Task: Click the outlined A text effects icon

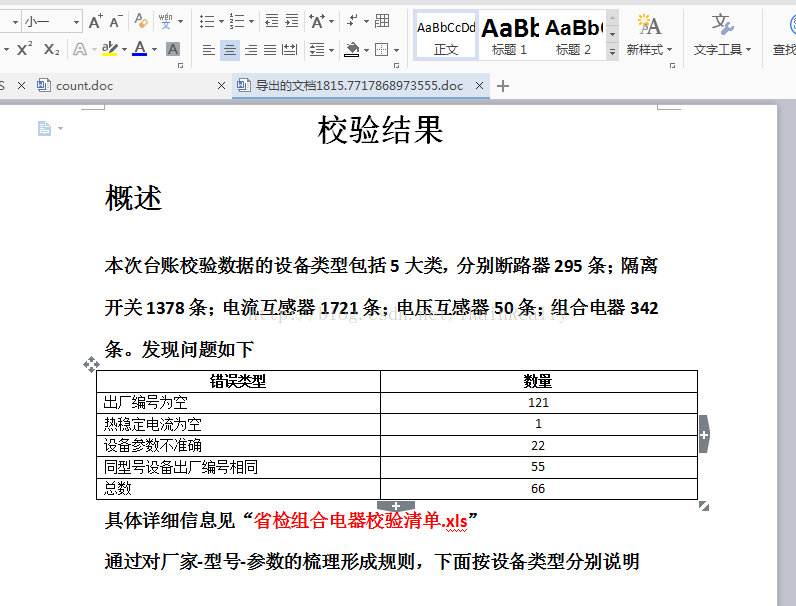Action: [x=80, y=49]
